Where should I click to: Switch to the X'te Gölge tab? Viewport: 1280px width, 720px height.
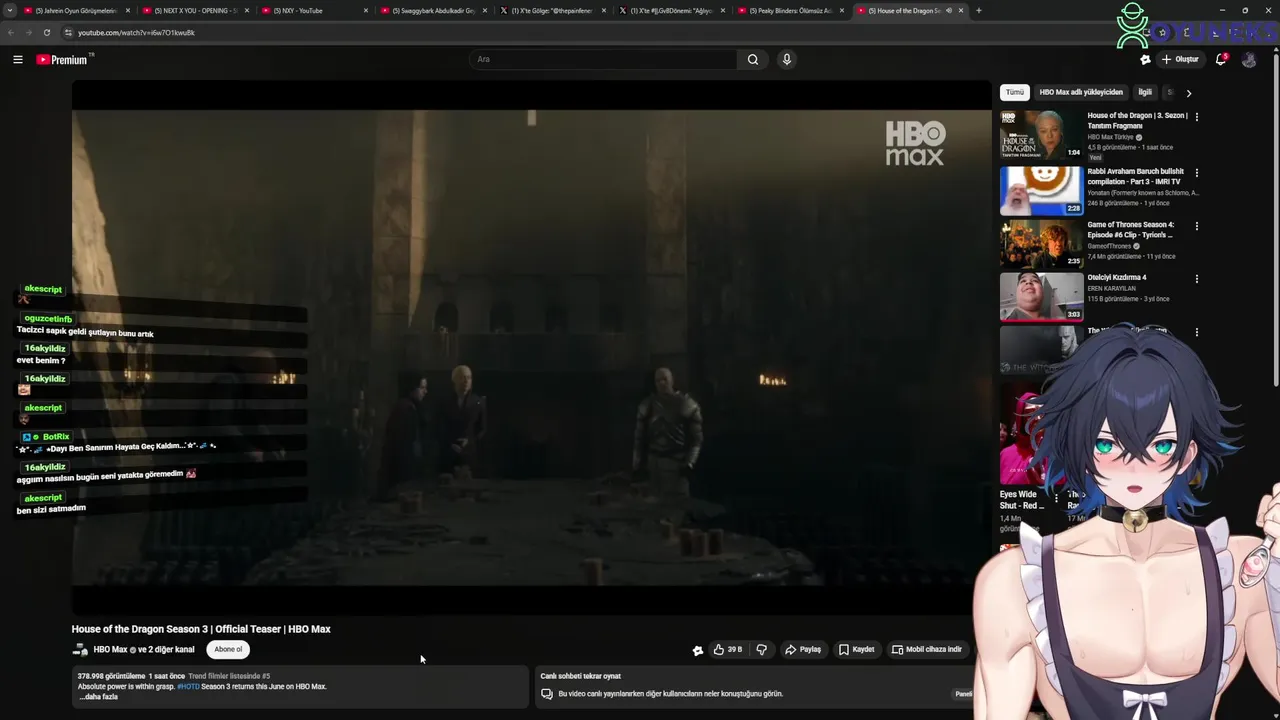(x=550, y=11)
